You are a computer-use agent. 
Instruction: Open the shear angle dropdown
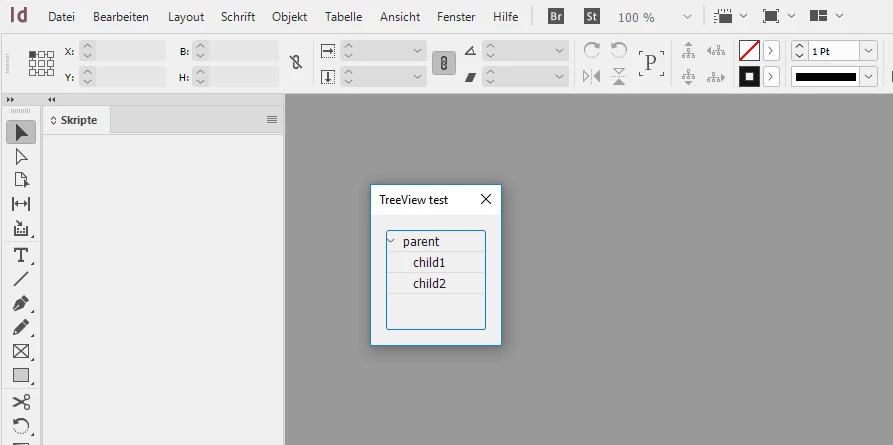coord(559,76)
